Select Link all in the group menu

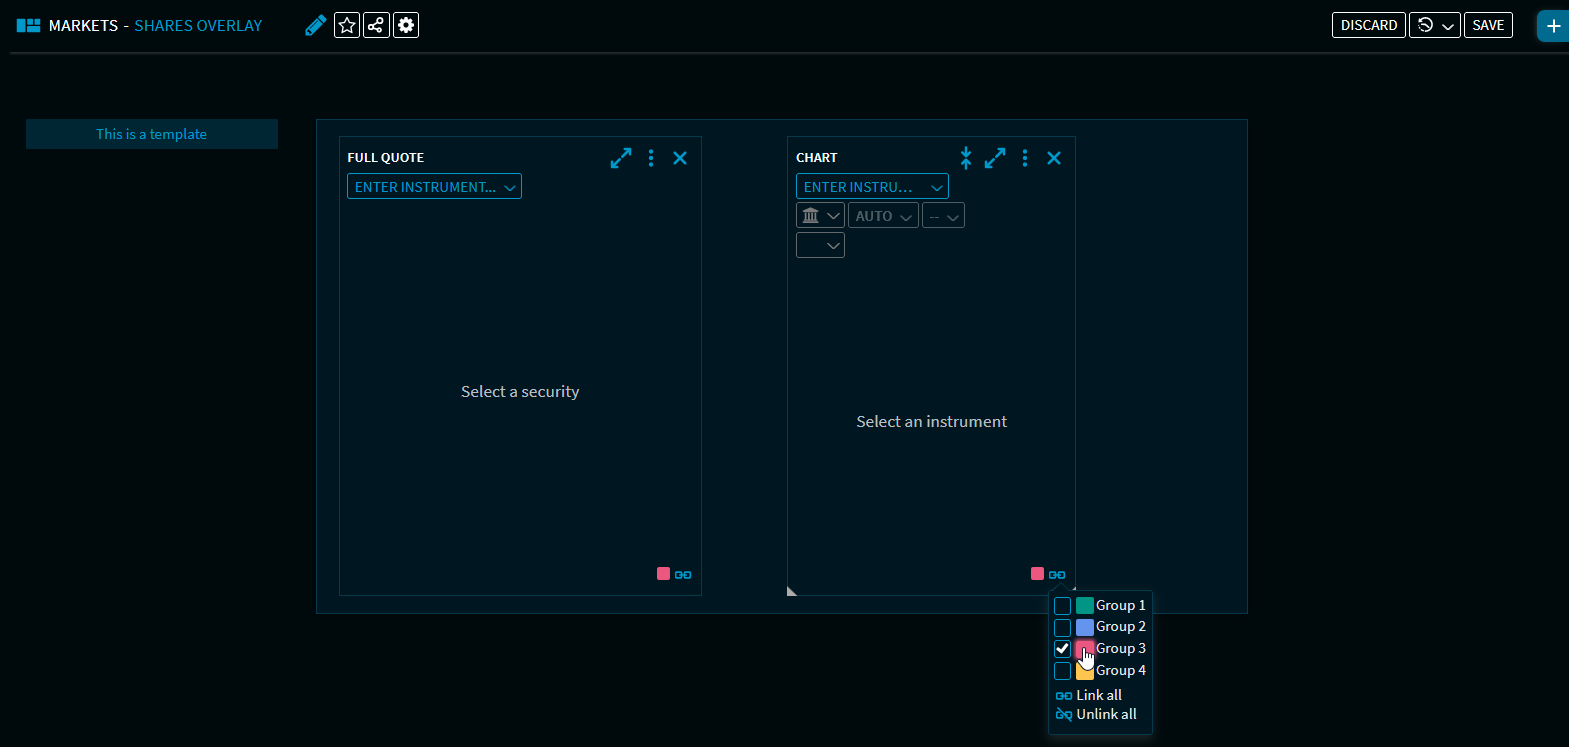1098,695
